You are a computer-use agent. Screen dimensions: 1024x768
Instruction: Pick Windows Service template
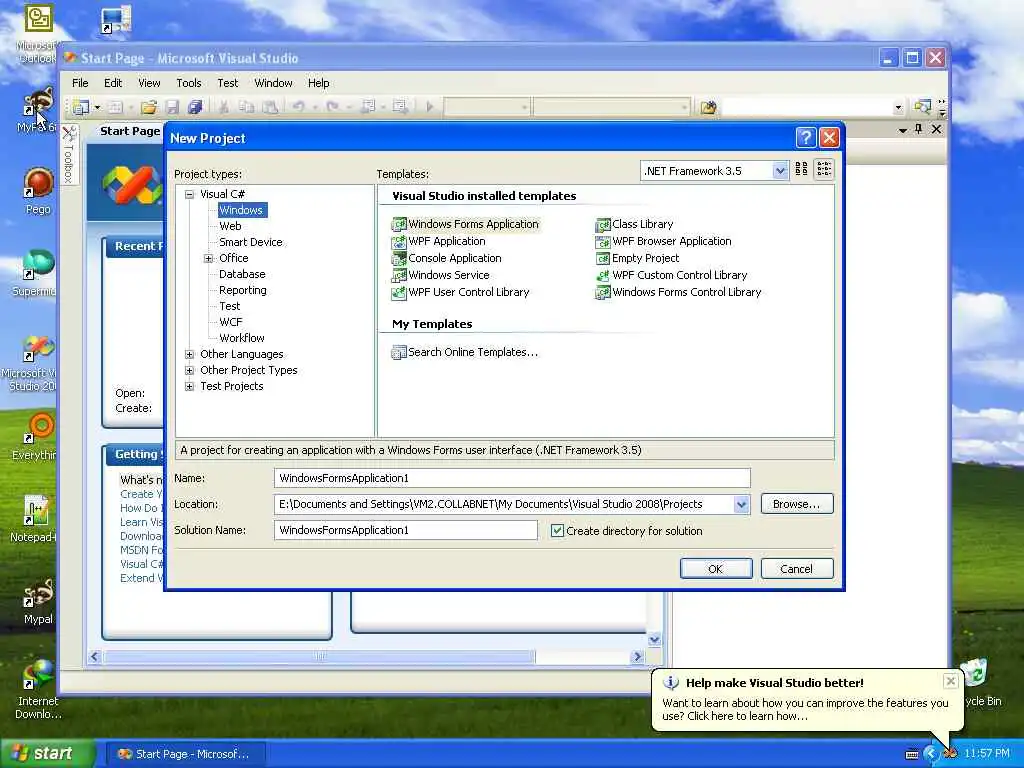(x=441, y=275)
